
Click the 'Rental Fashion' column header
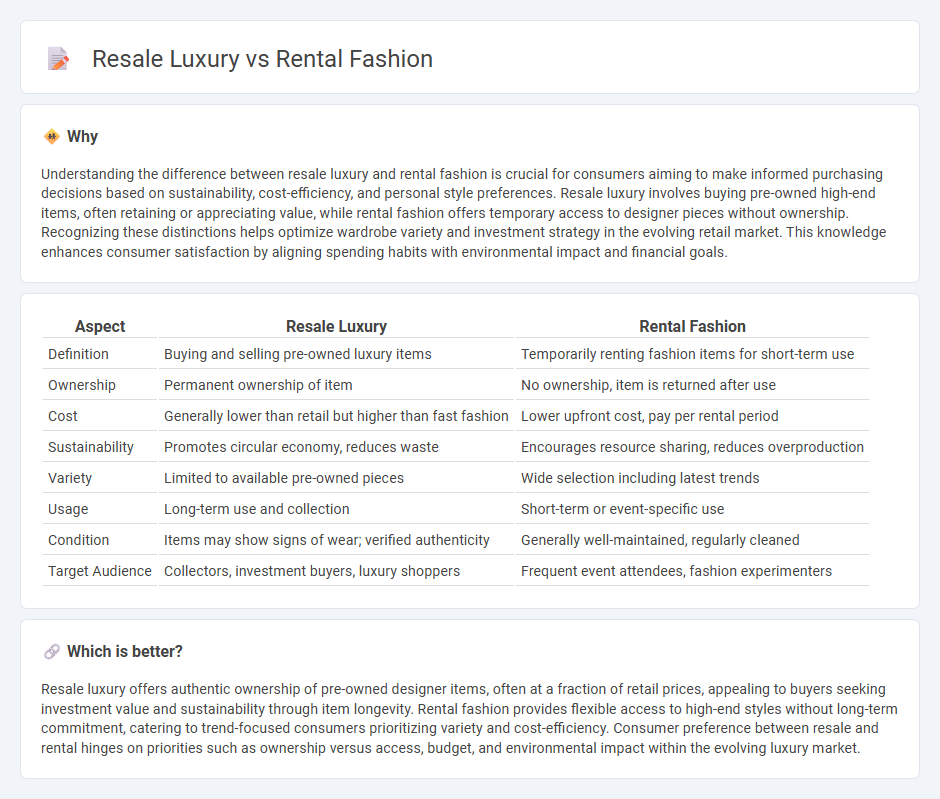[x=692, y=326]
